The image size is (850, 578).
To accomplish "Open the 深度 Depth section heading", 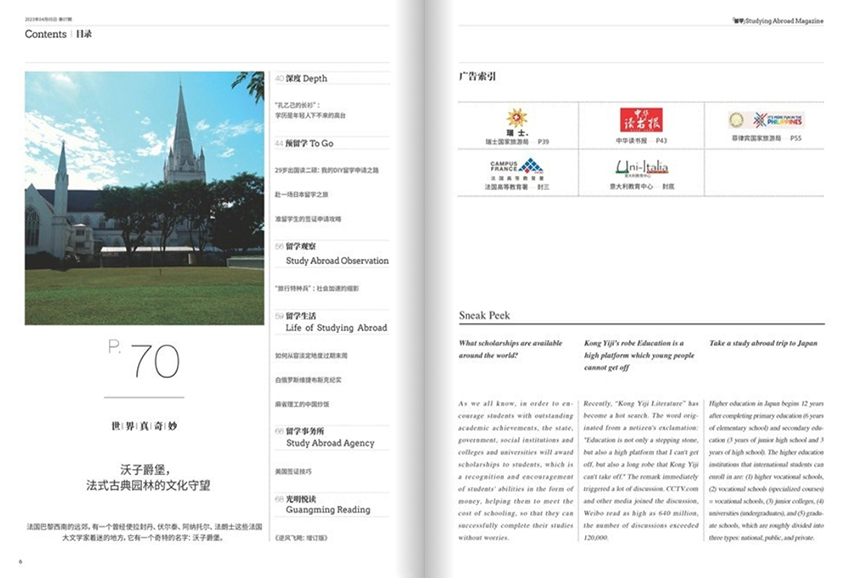I will click(307, 78).
